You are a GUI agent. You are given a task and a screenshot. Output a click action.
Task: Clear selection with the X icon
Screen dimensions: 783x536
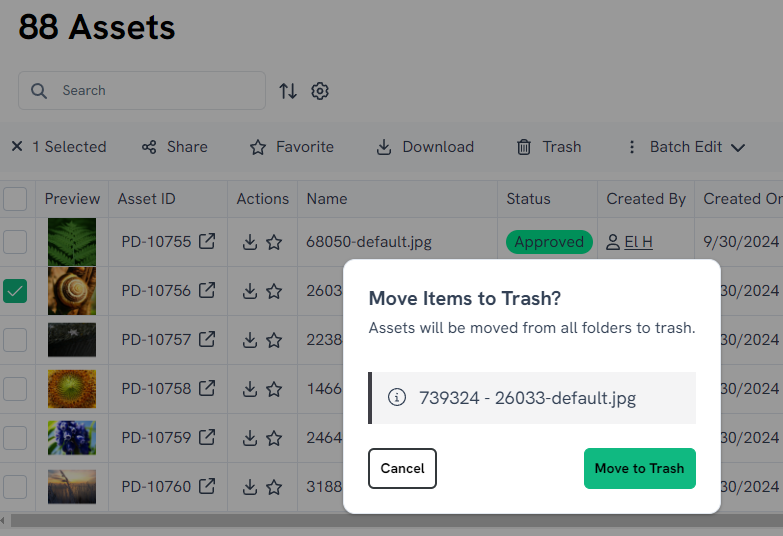coord(17,147)
